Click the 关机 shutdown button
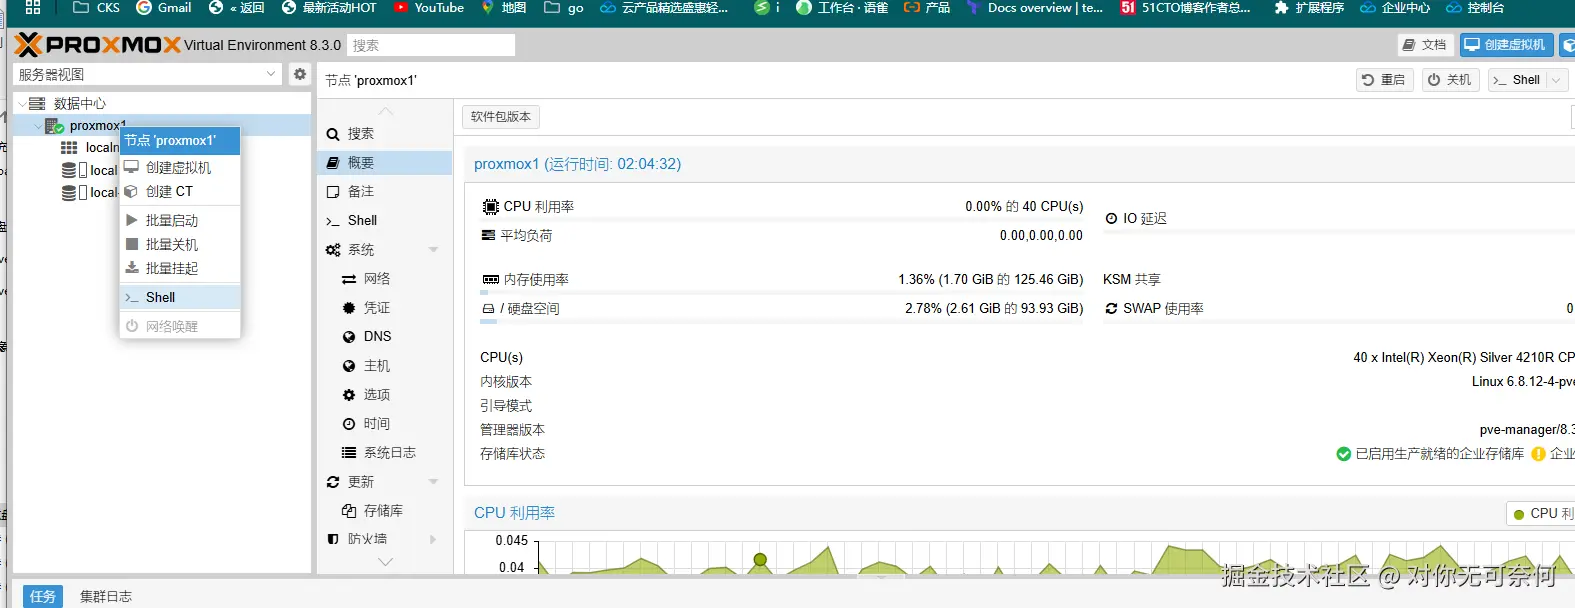Screen dimensions: 1575x608 coord(1450,80)
